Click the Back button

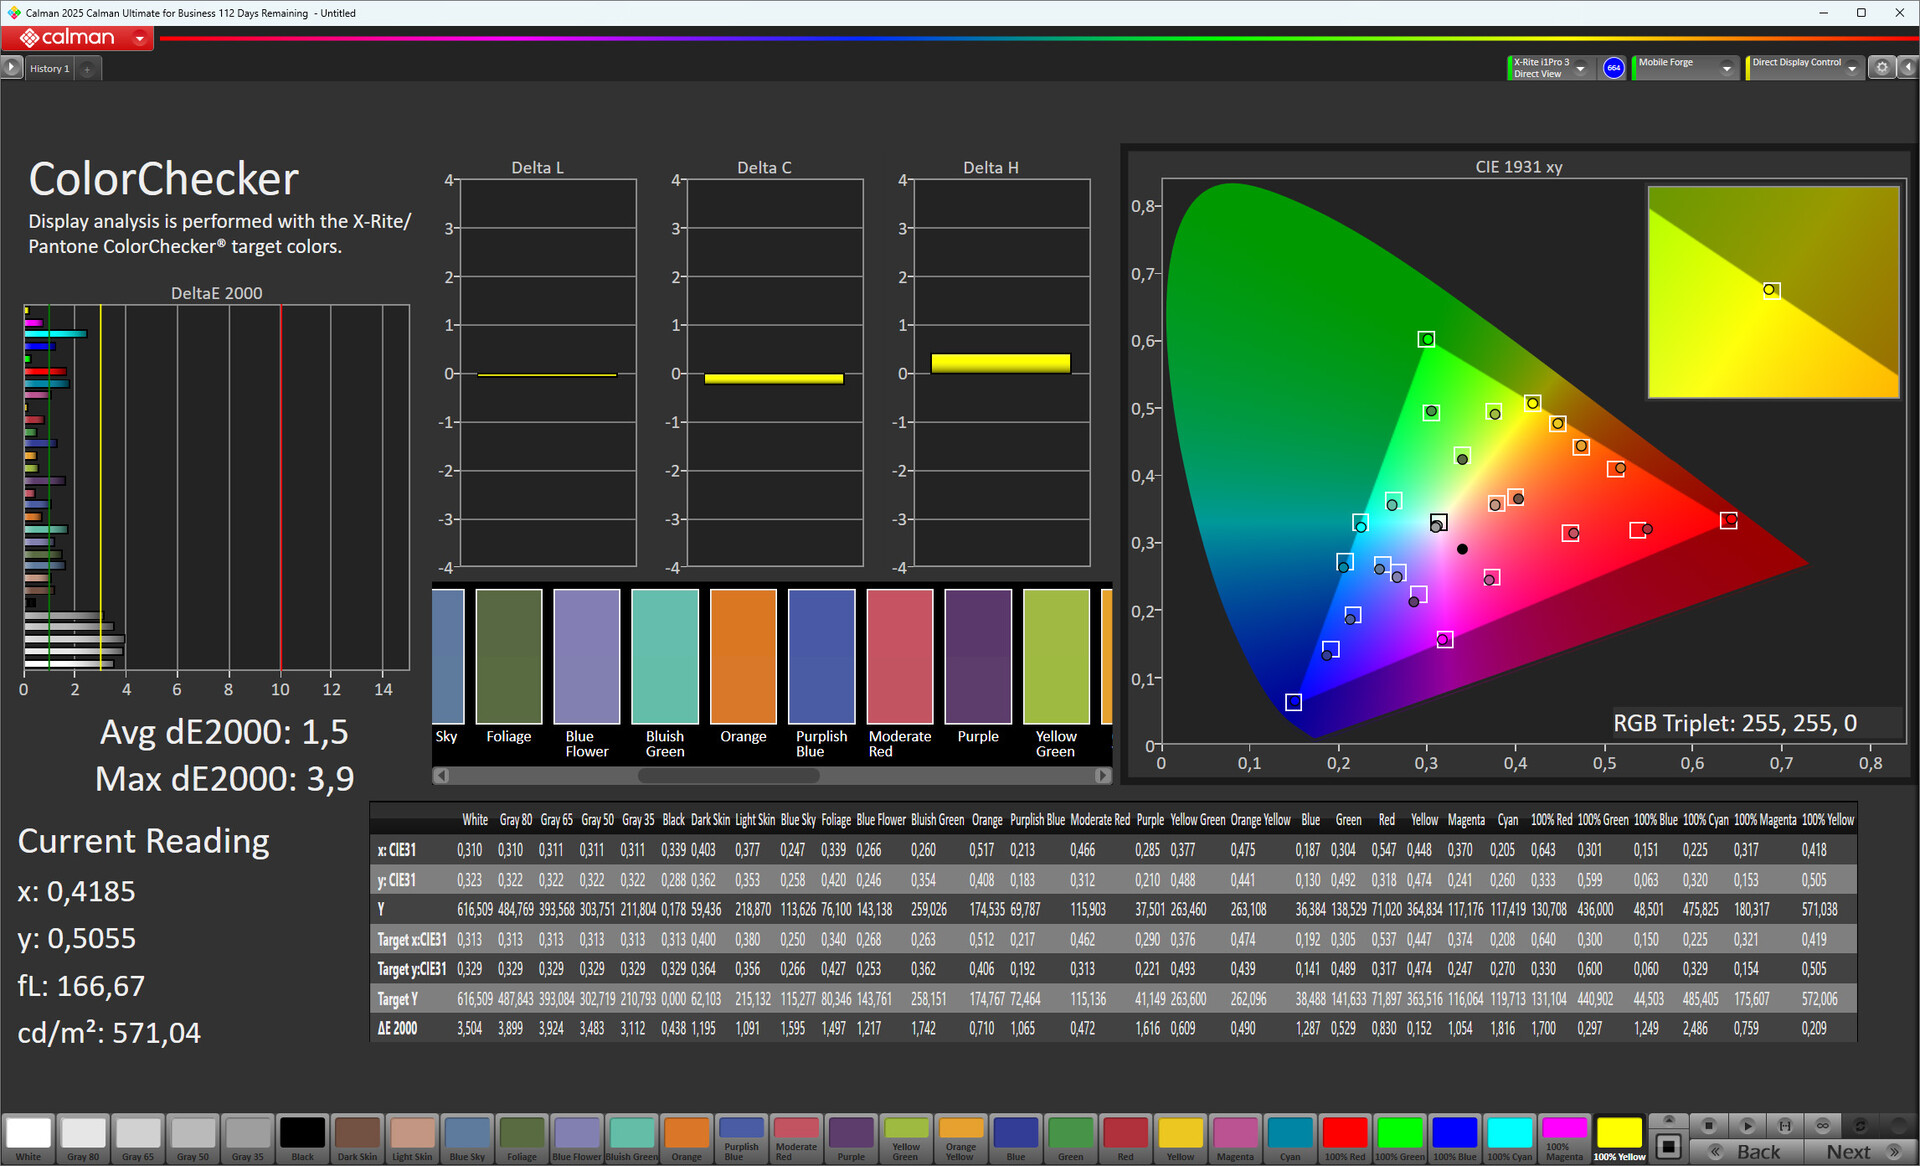1749,1151
